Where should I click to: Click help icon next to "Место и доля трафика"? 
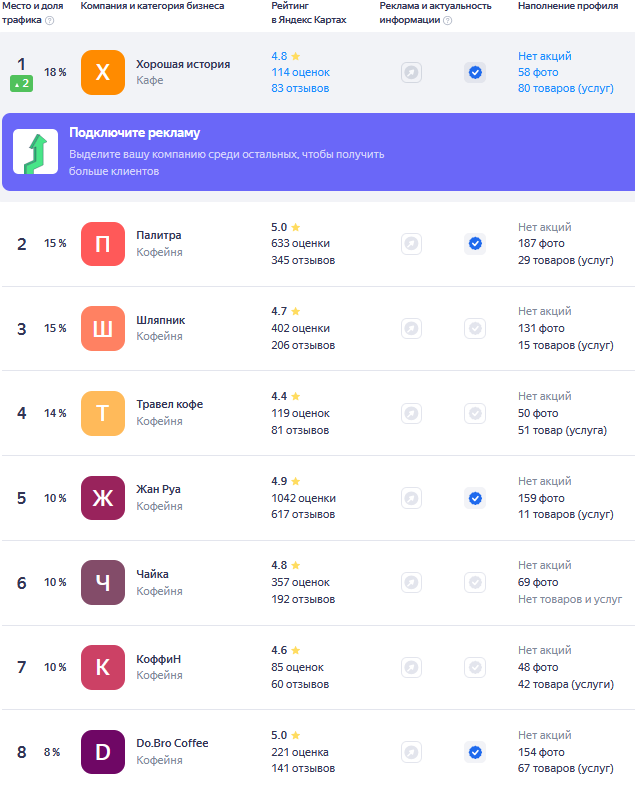(49, 20)
